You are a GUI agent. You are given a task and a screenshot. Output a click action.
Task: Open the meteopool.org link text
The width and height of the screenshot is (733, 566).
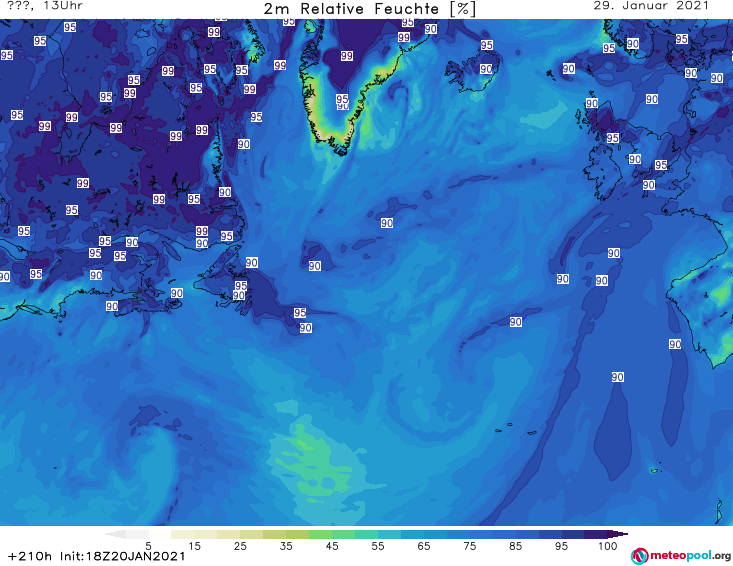690,556
